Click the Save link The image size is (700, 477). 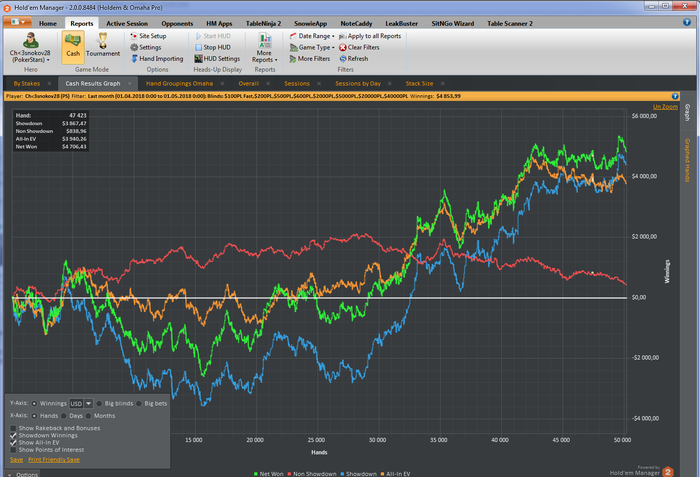pyautogui.click(x=17, y=460)
